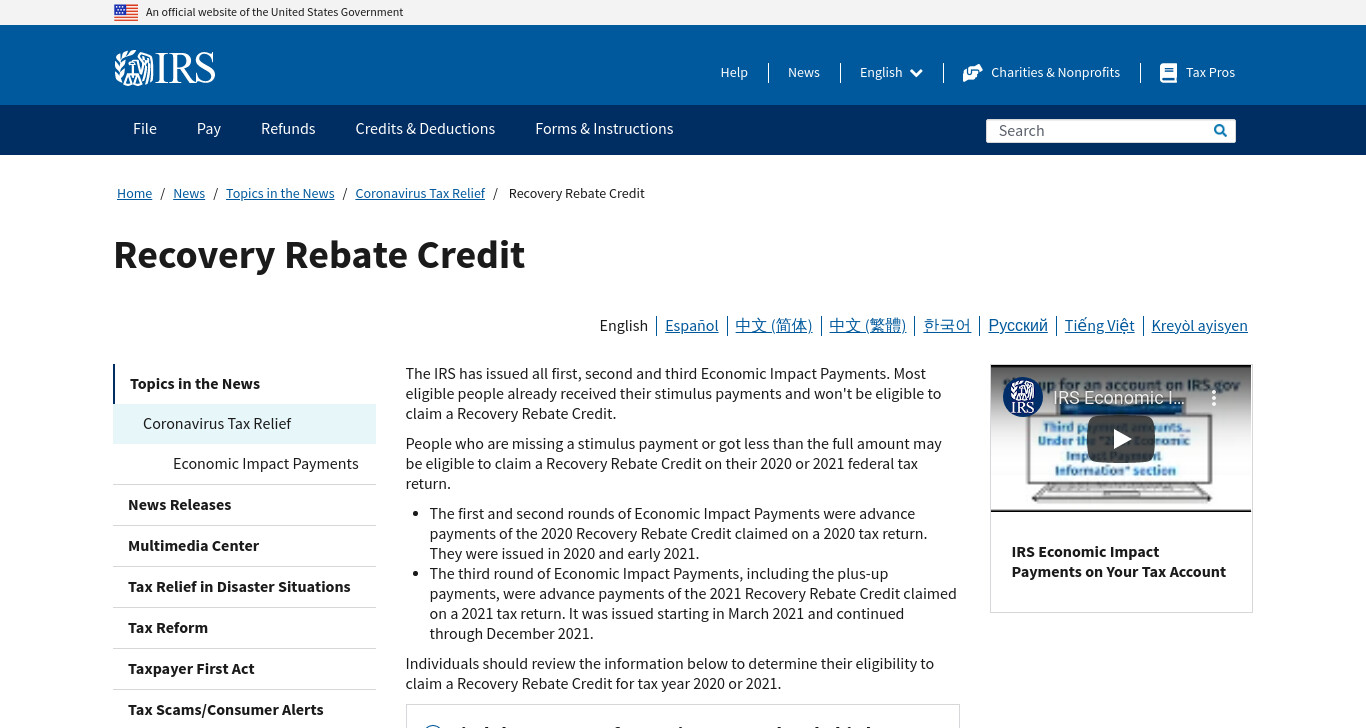Switch page language to 한국어
Image resolution: width=1366 pixels, height=728 pixels.
click(947, 326)
